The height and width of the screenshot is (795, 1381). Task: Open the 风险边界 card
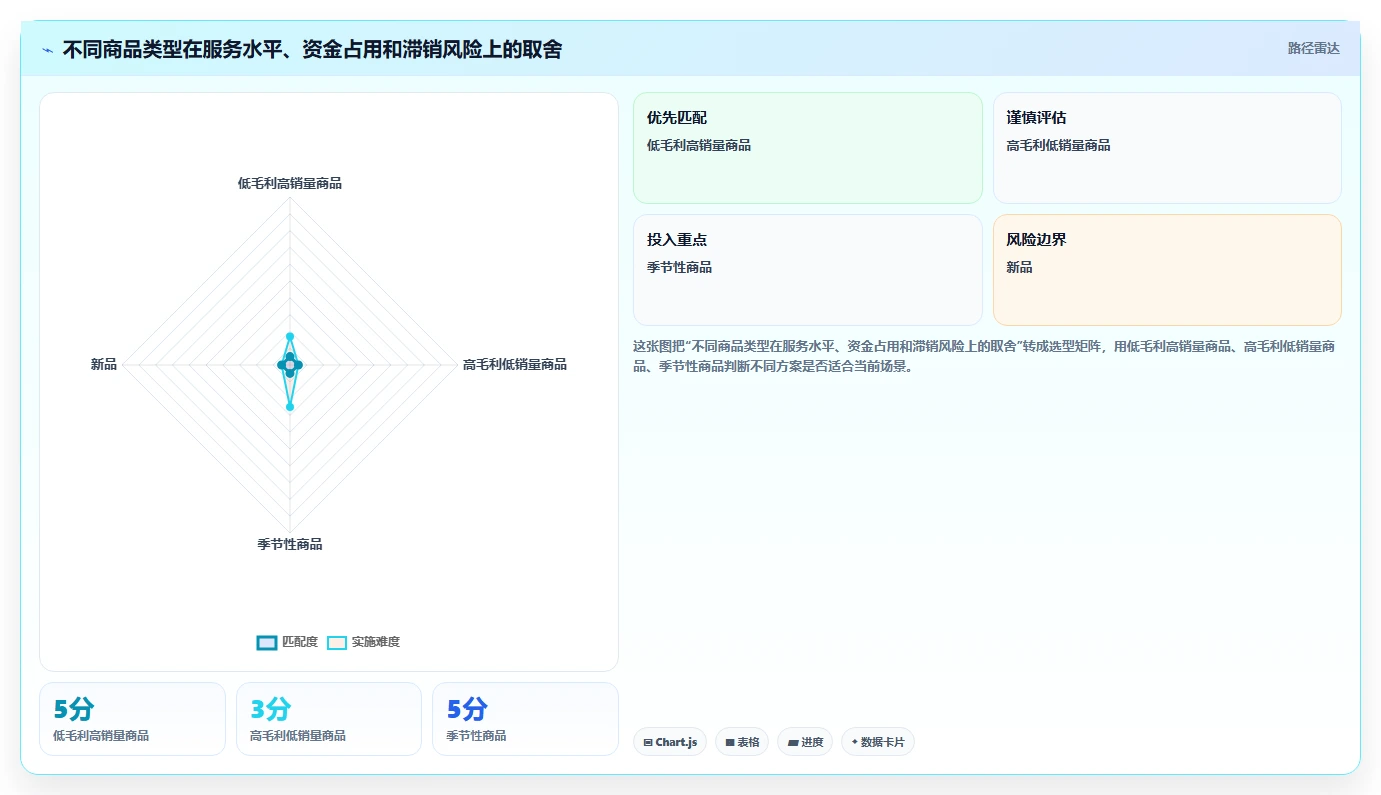pyautogui.click(x=1167, y=270)
